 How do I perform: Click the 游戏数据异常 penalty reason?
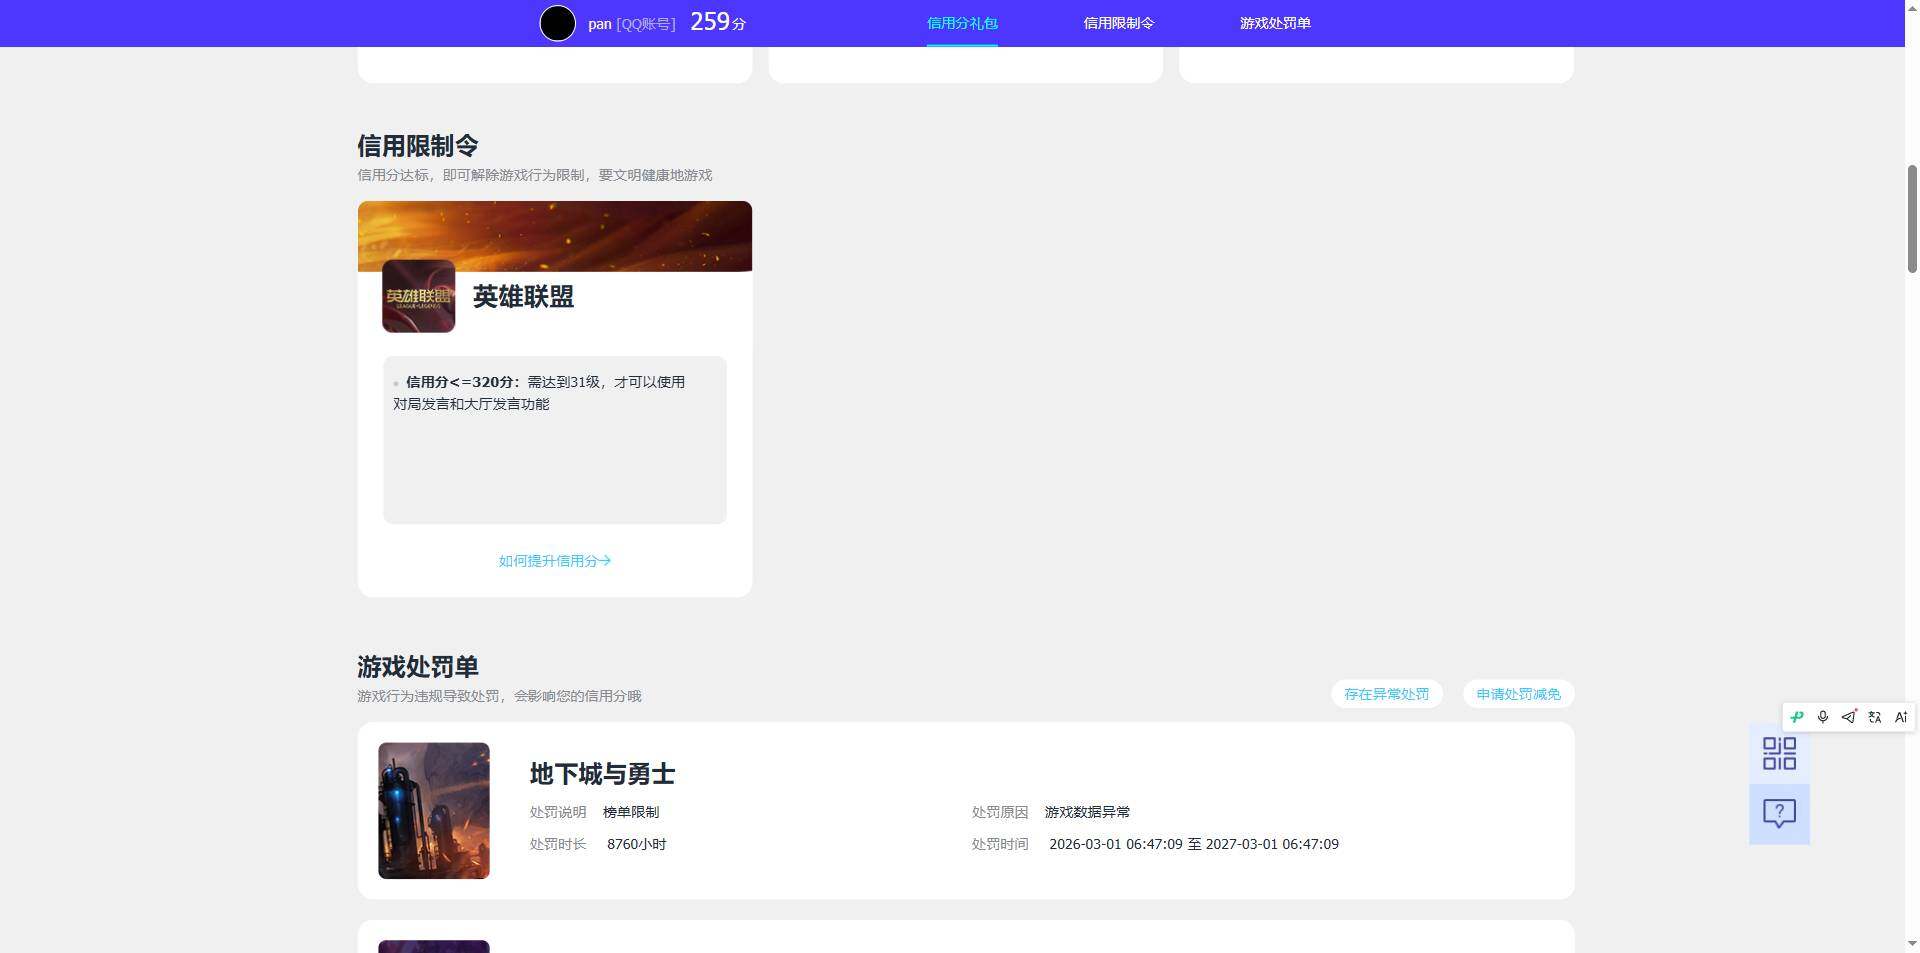(1087, 812)
